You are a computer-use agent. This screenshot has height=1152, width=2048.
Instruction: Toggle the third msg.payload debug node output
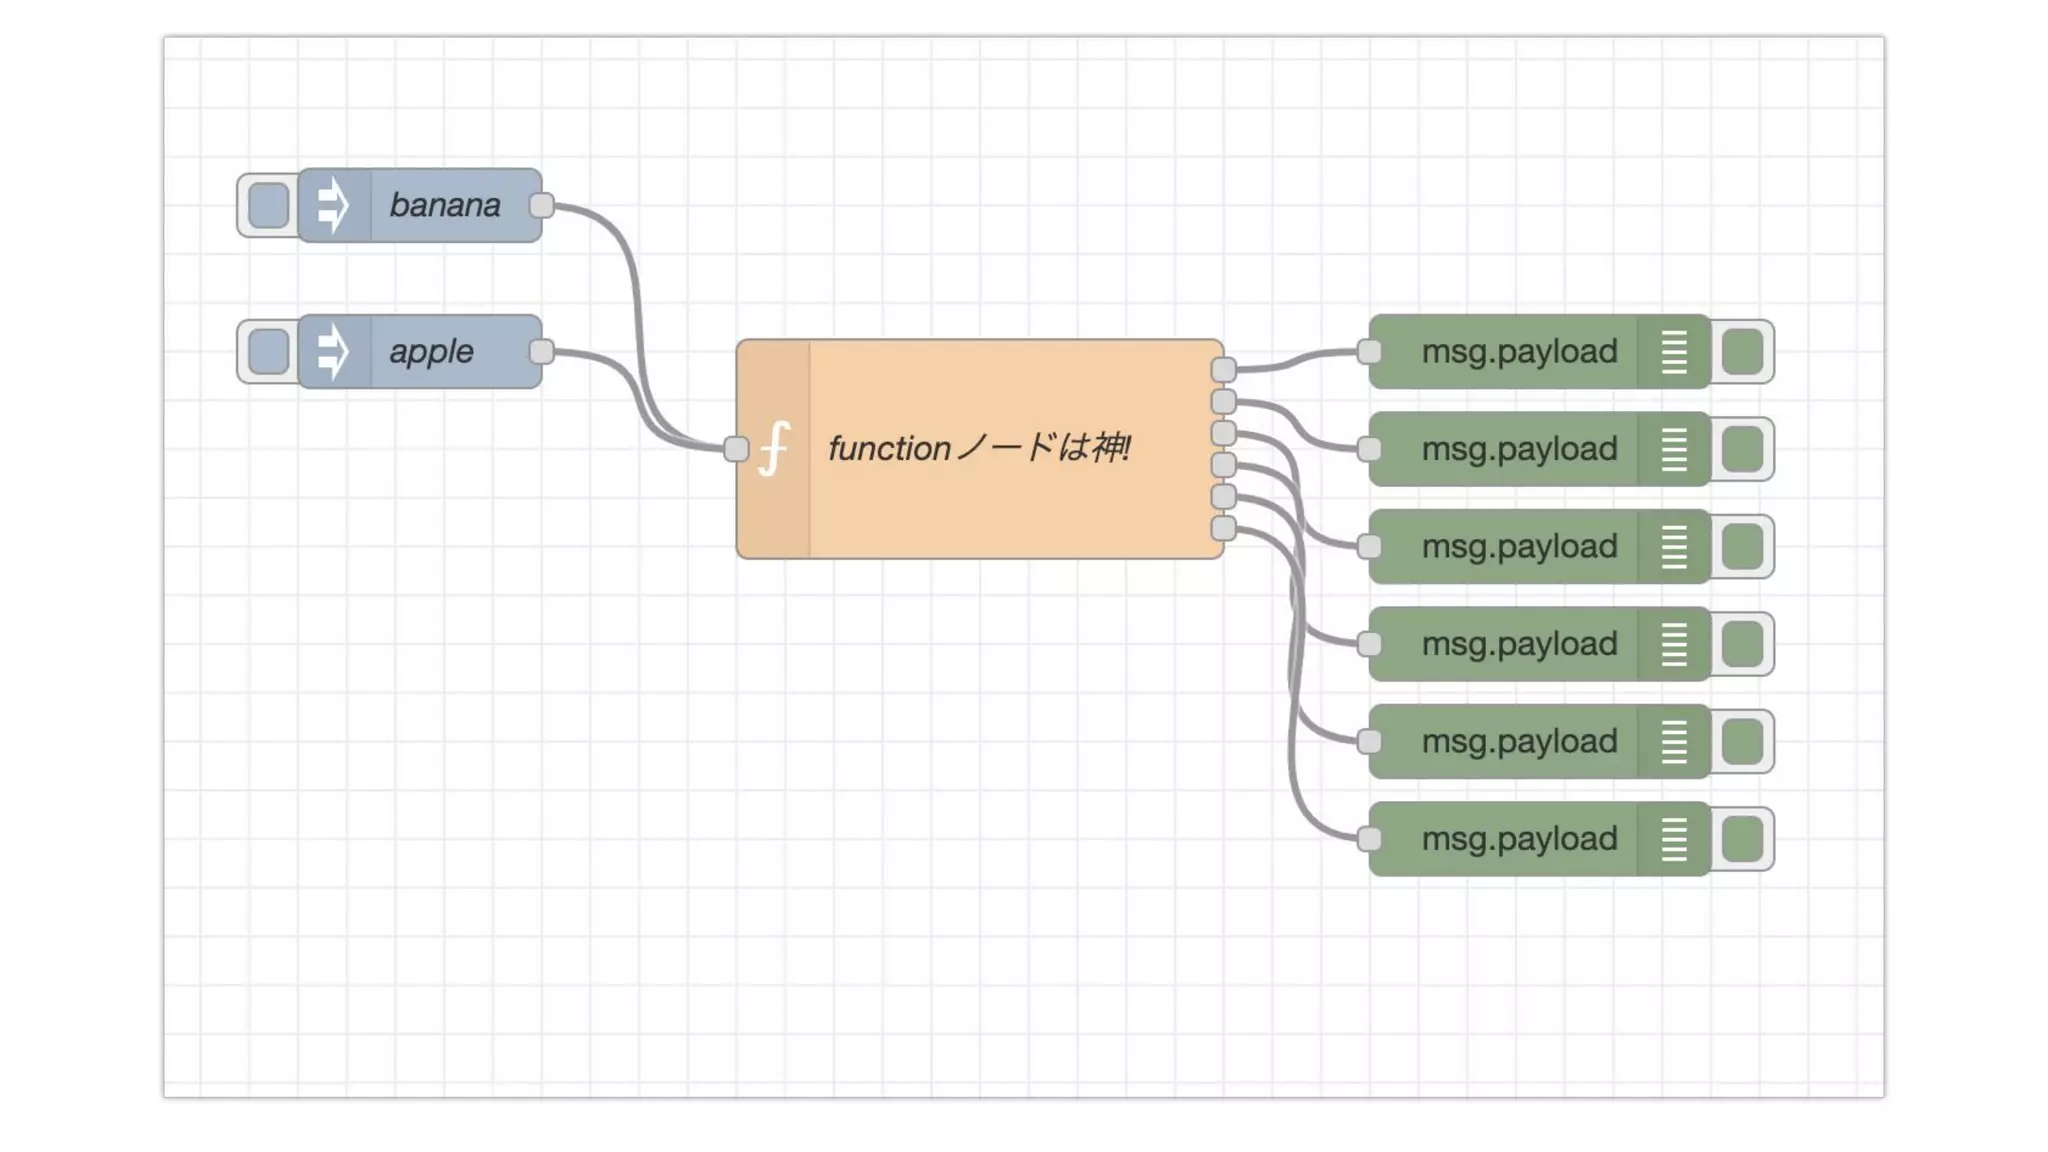pos(1742,546)
